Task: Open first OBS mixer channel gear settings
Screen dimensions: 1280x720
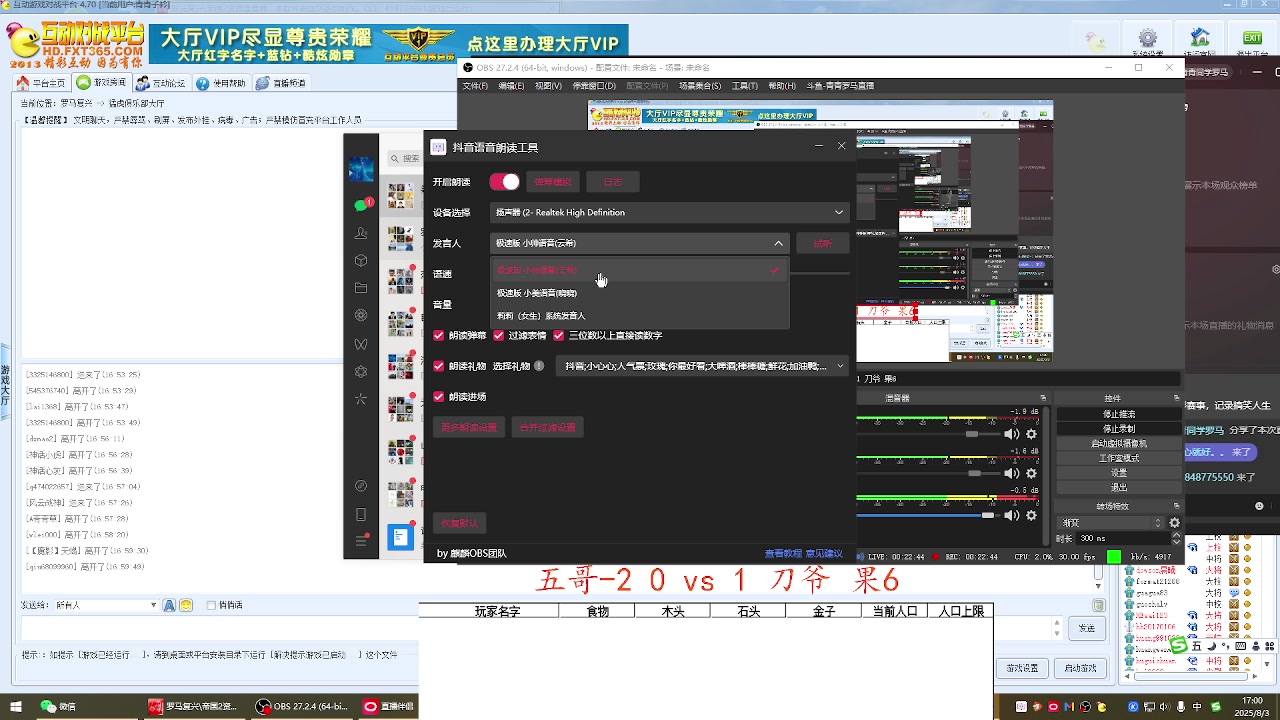Action: click(x=1032, y=434)
